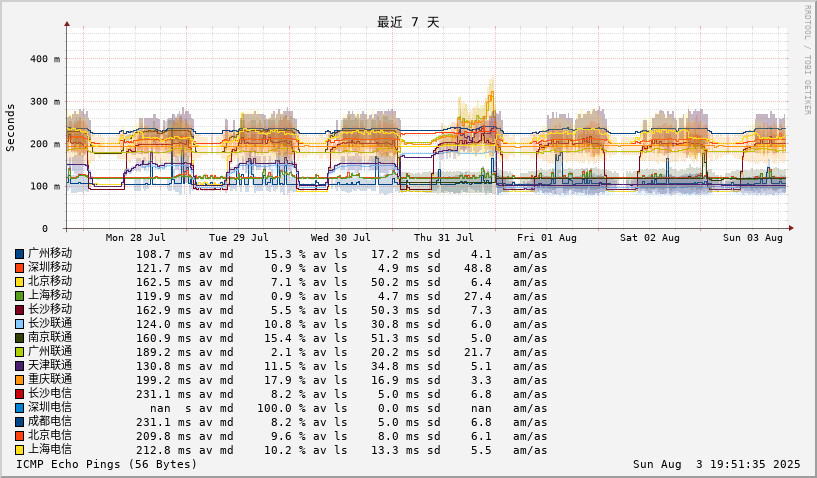The height and width of the screenshot is (478, 817).
Task: Click the Thu 31 Jul axis label
Action: [444, 238]
